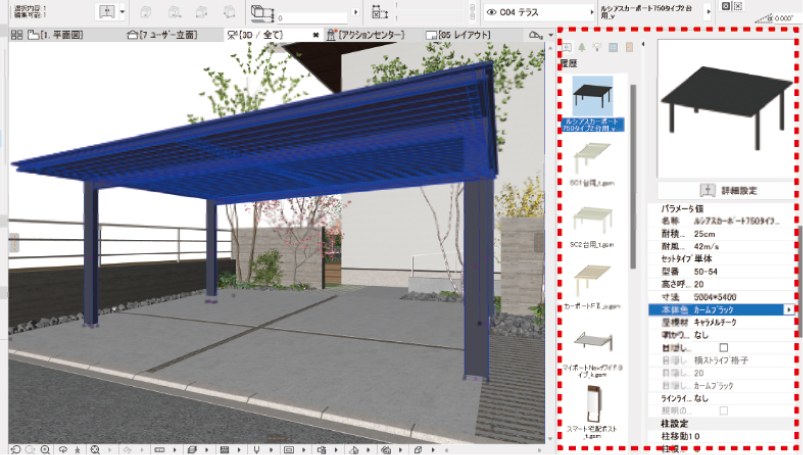The width and height of the screenshot is (803, 455).
Task: Close the 3D / 全て tab
Action: pos(317,35)
